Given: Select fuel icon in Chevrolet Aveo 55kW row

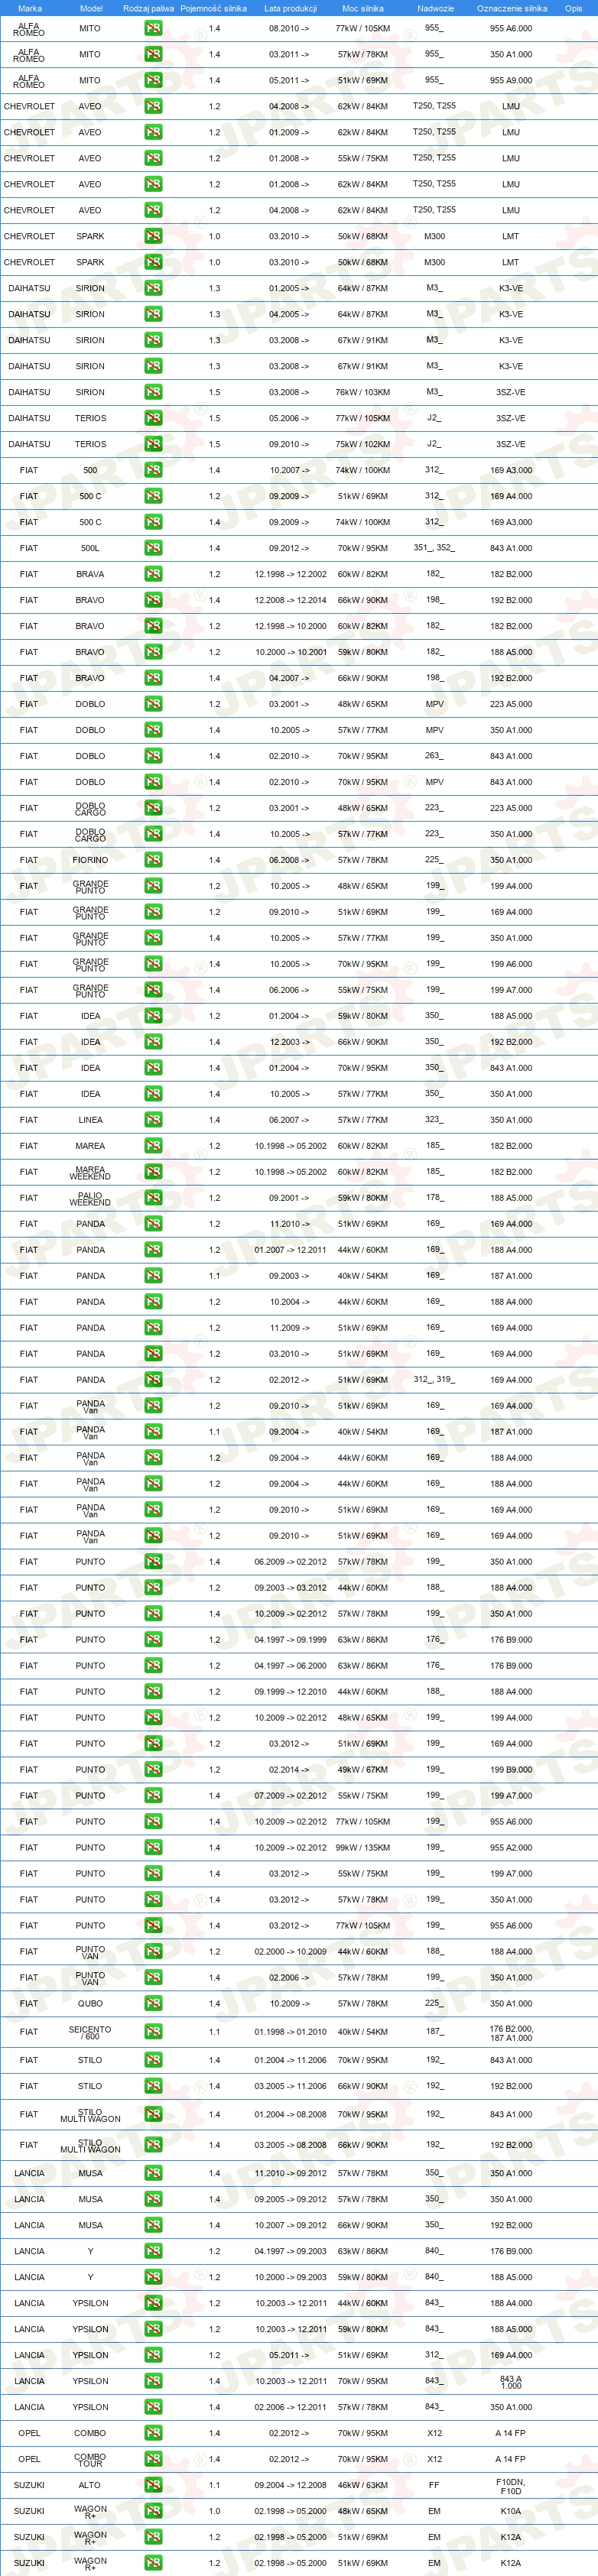Looking at the screenshot, I should click(153, 158).
